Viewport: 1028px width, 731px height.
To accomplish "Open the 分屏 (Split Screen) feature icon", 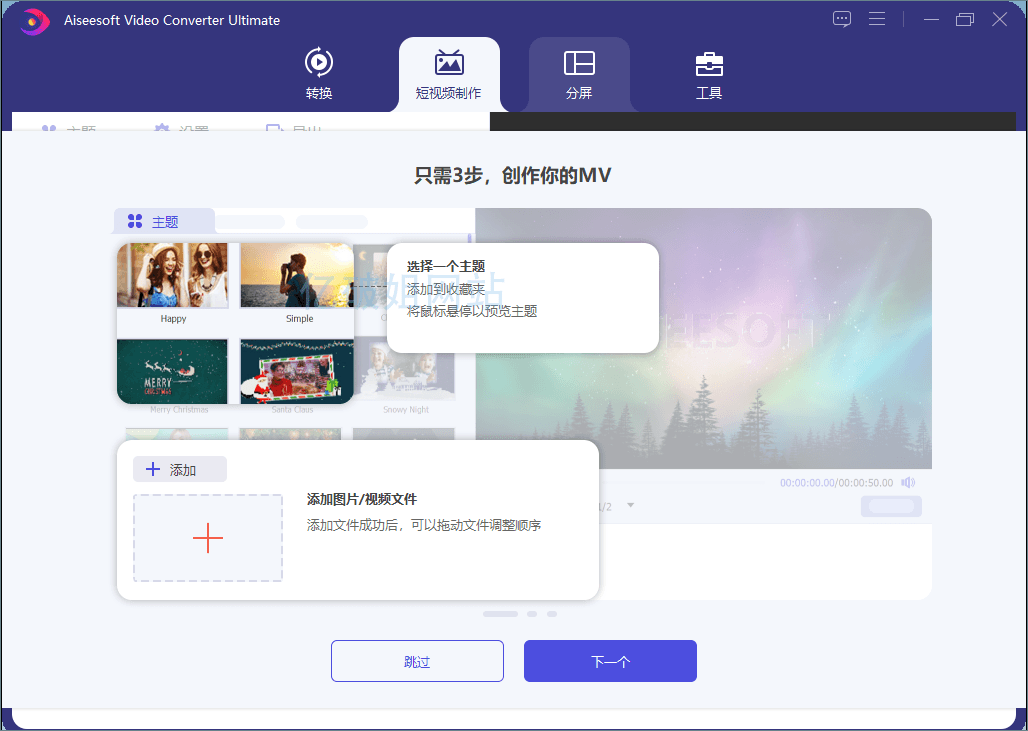I will click(x=579, y=62).
